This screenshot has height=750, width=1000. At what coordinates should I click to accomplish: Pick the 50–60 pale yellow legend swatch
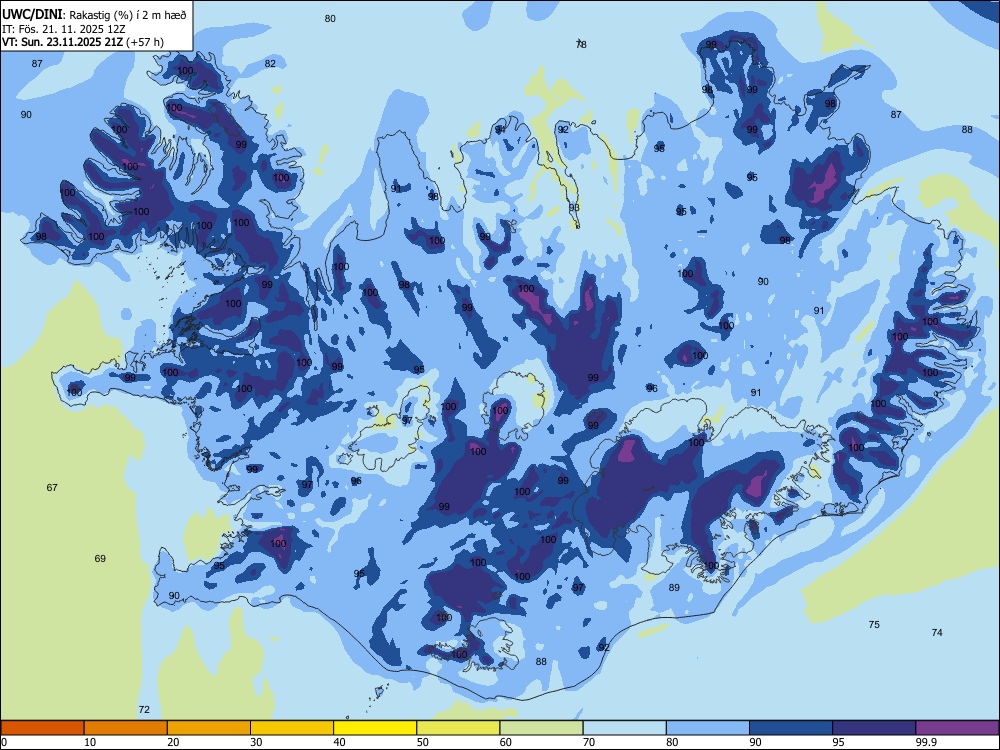click(x=458, y=728)
